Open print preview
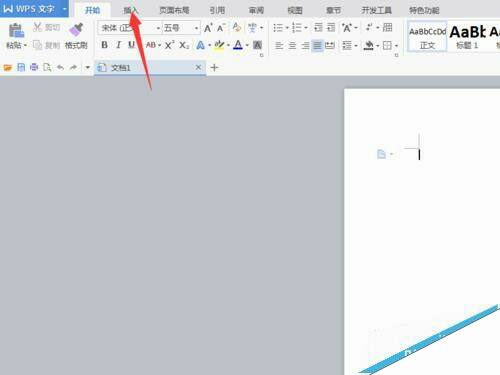Viewport: 500px width, 375px height. [47, 68]
